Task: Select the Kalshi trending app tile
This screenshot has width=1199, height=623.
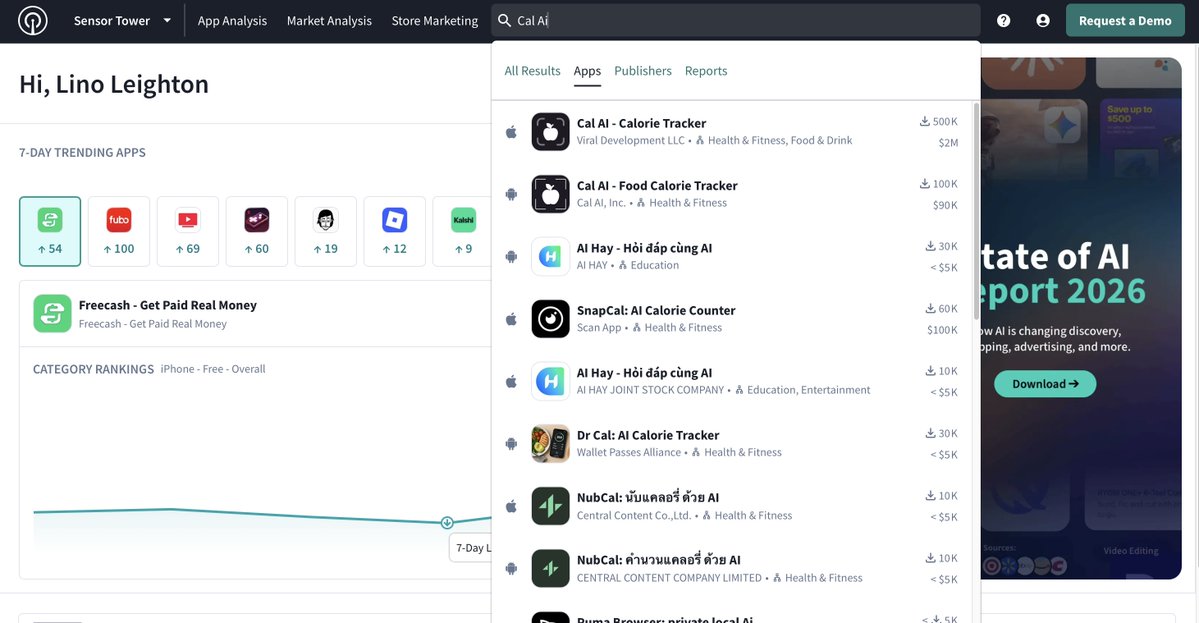Action: tap(462, 231)
